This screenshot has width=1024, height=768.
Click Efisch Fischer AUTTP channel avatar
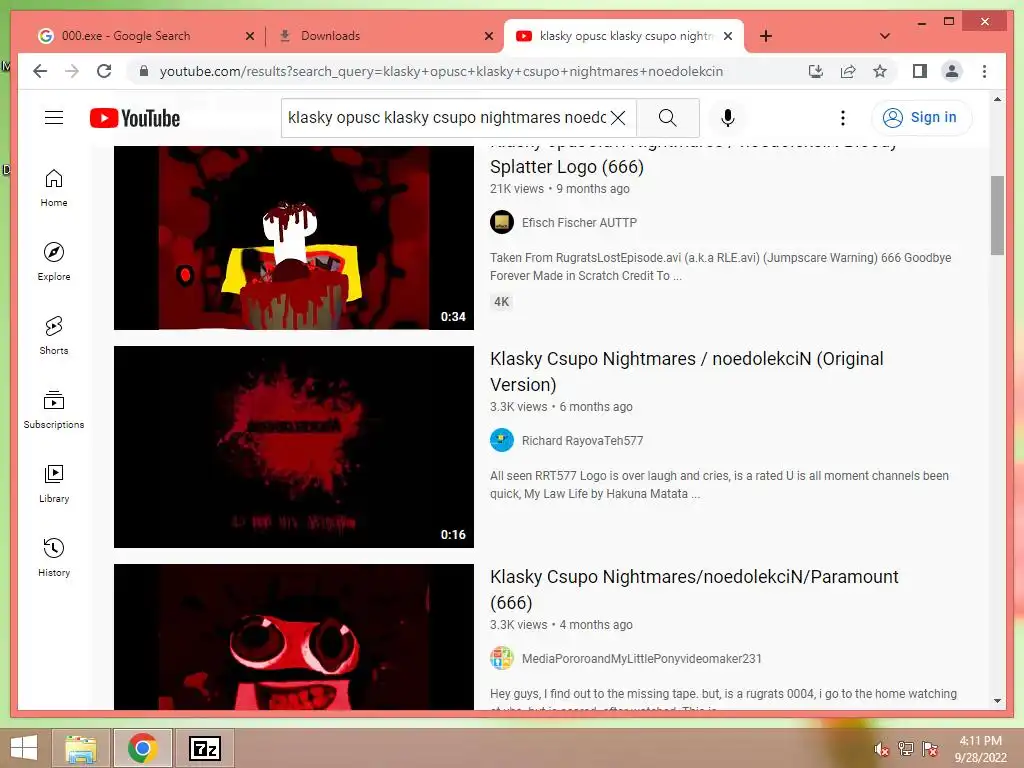(502, 223)
